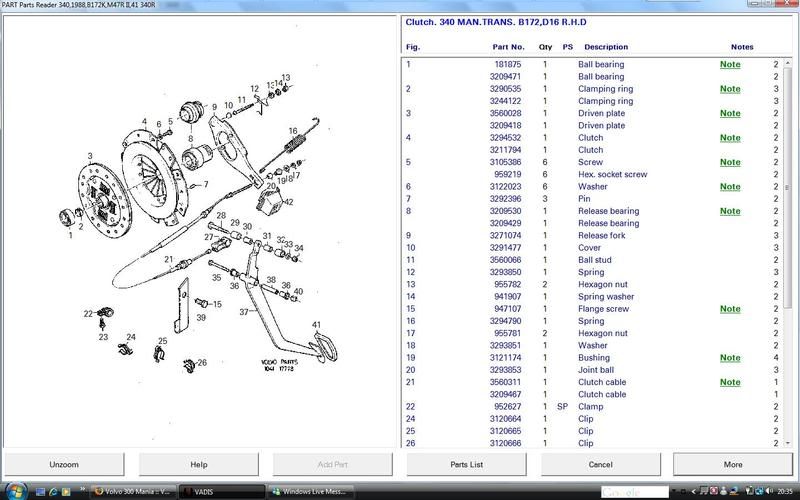
Task: Click the parts list scrollbar thumb
Action: 787,188
